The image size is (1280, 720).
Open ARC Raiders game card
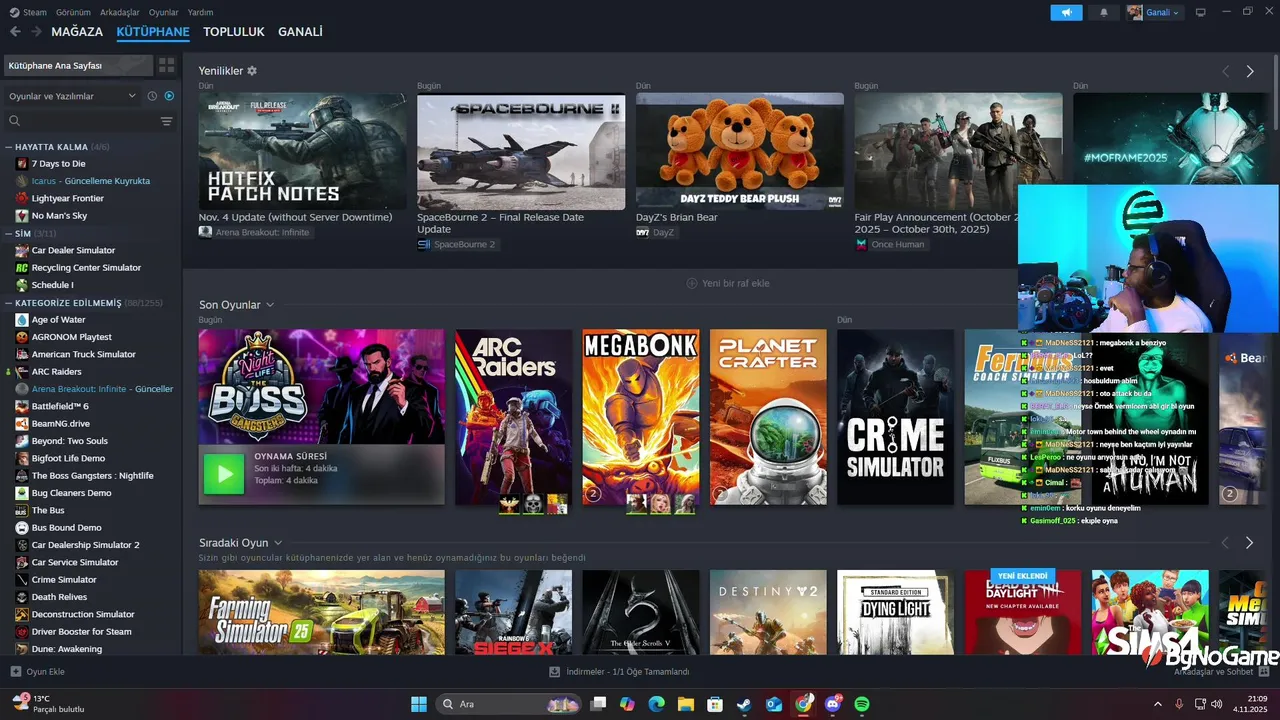pos(513,417)
